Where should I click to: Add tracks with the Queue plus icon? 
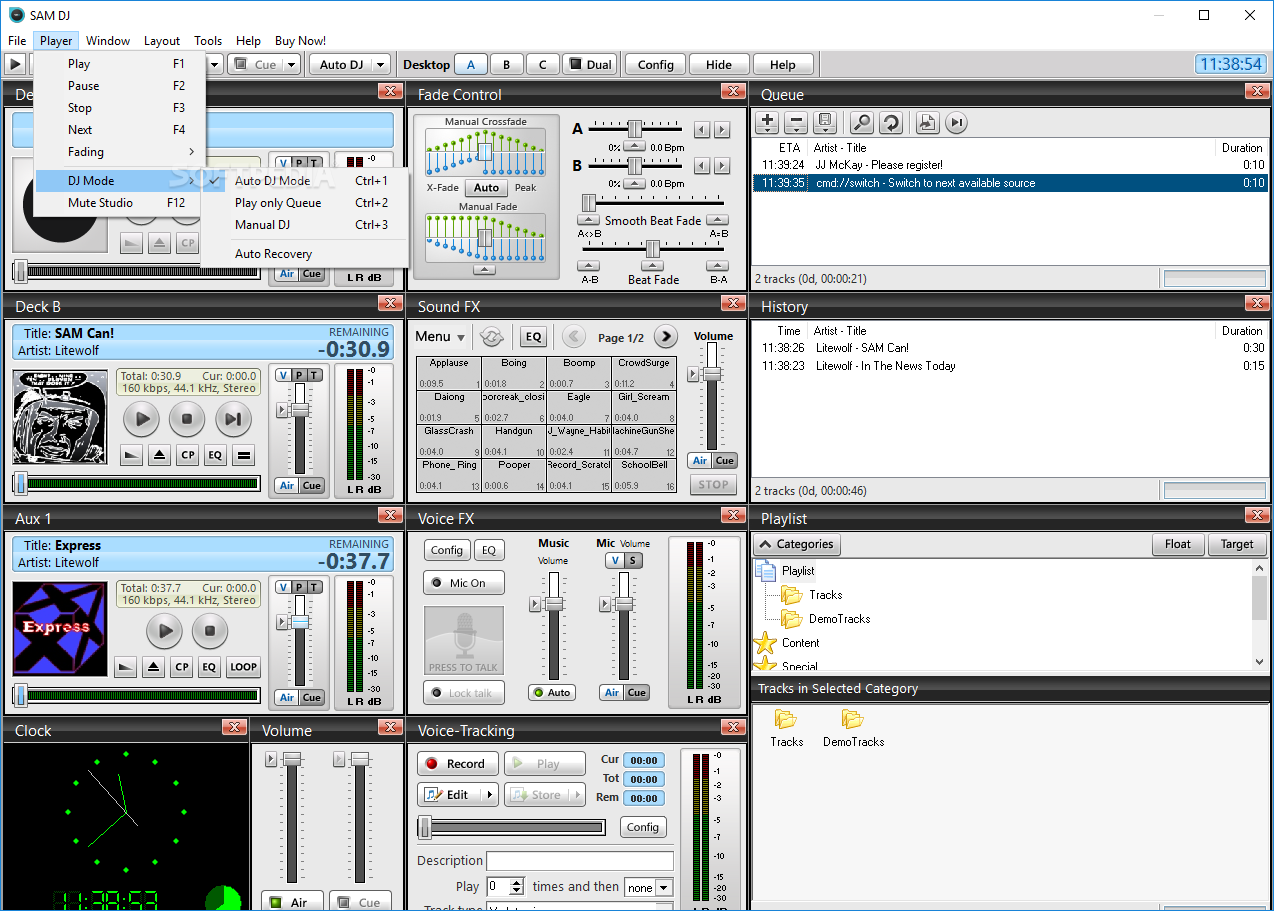[767, 123]
